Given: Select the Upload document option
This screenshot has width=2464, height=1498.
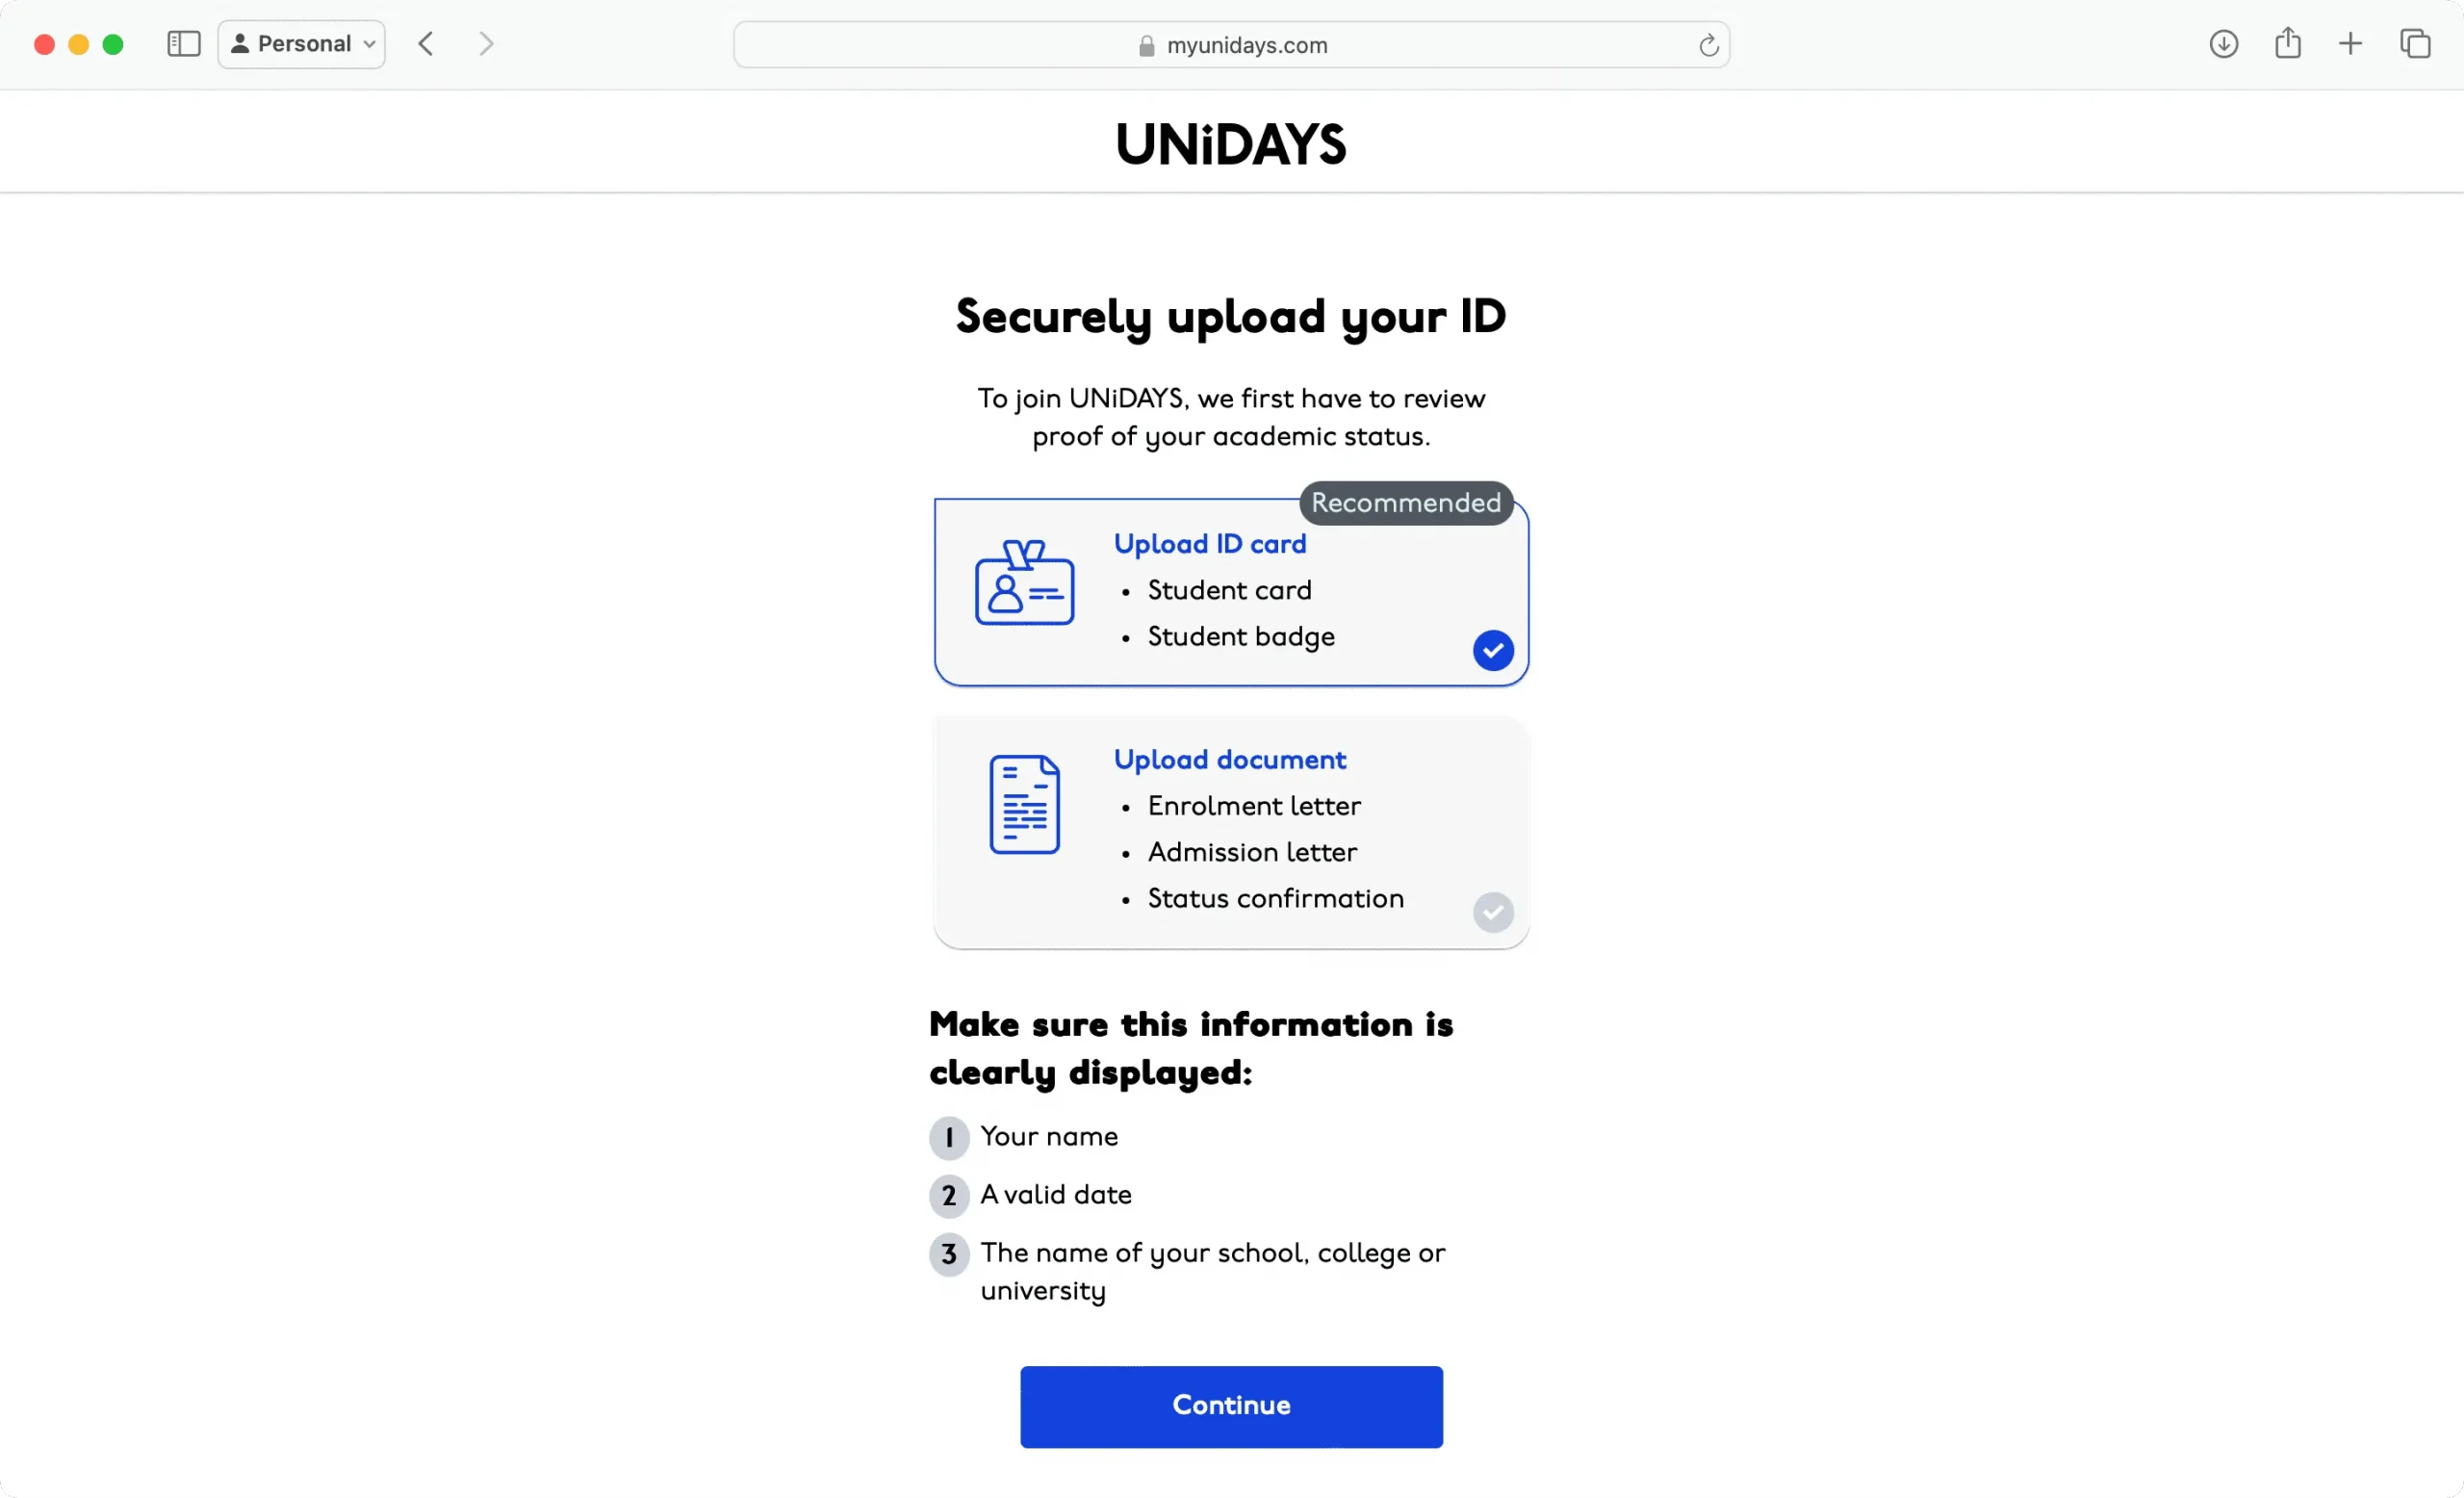Looking at the screenshot, I should point(1232,831).
